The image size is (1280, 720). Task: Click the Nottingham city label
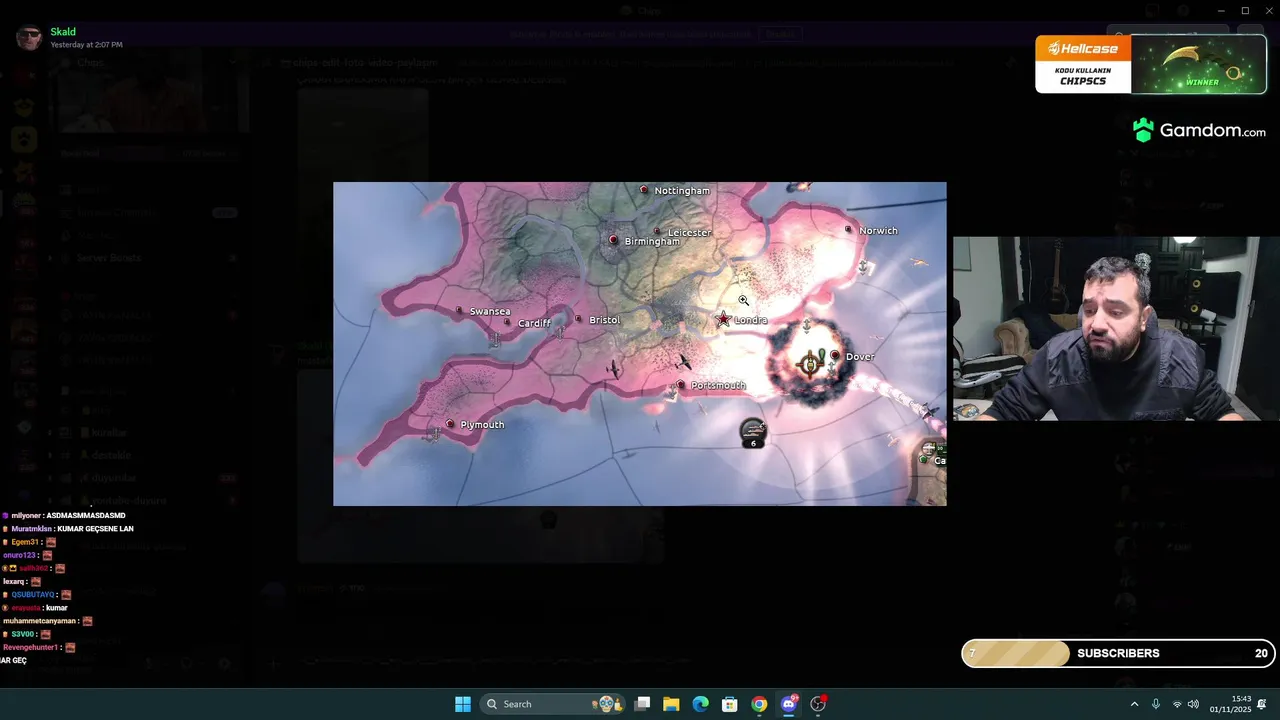[682, 190]
